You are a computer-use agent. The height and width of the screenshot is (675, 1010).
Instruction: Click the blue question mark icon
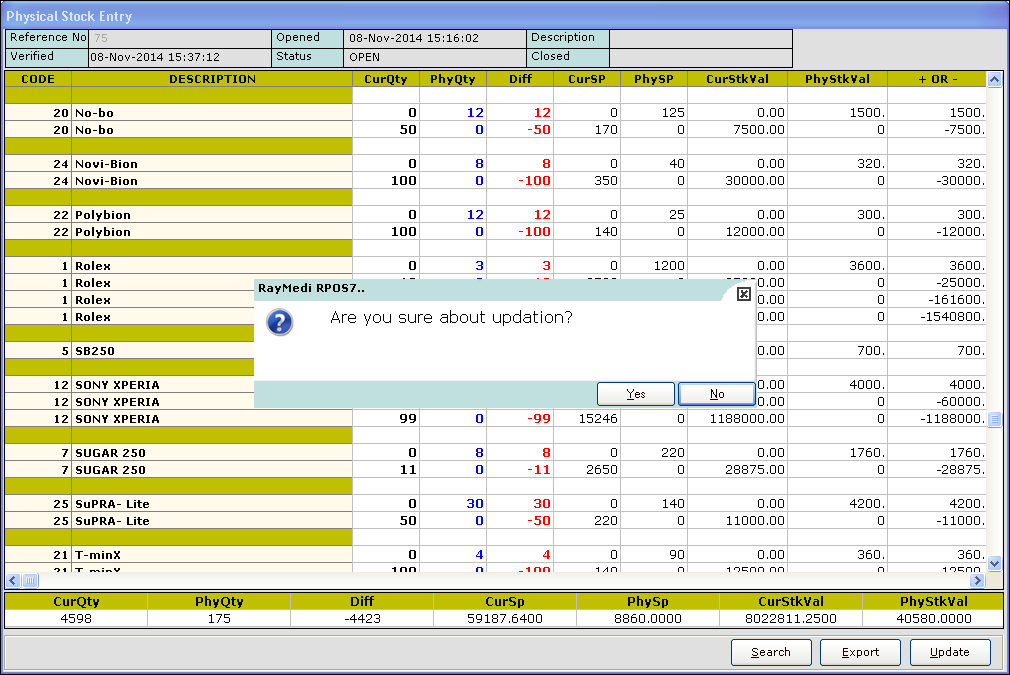pos(280,321)
